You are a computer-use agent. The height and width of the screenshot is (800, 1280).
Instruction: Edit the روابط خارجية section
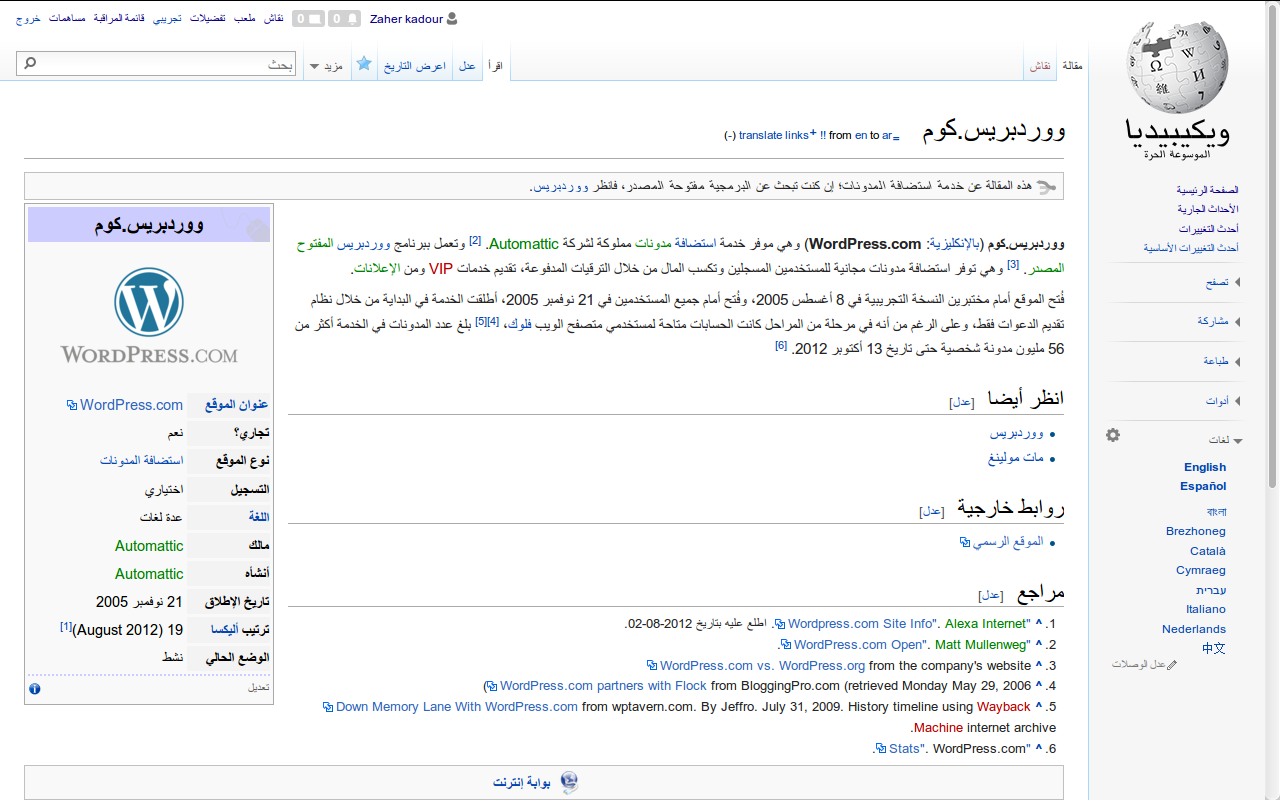pyautogui.click(x=931, y=511)
